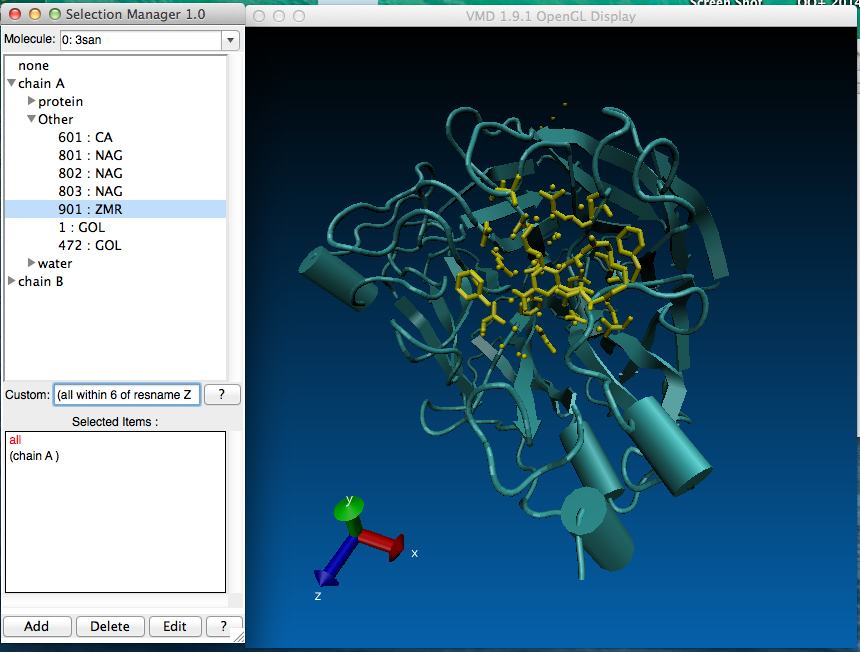The image size is (860, 652).
Task: Select the red 'all' item in list
Action: (x=15, y=440)
